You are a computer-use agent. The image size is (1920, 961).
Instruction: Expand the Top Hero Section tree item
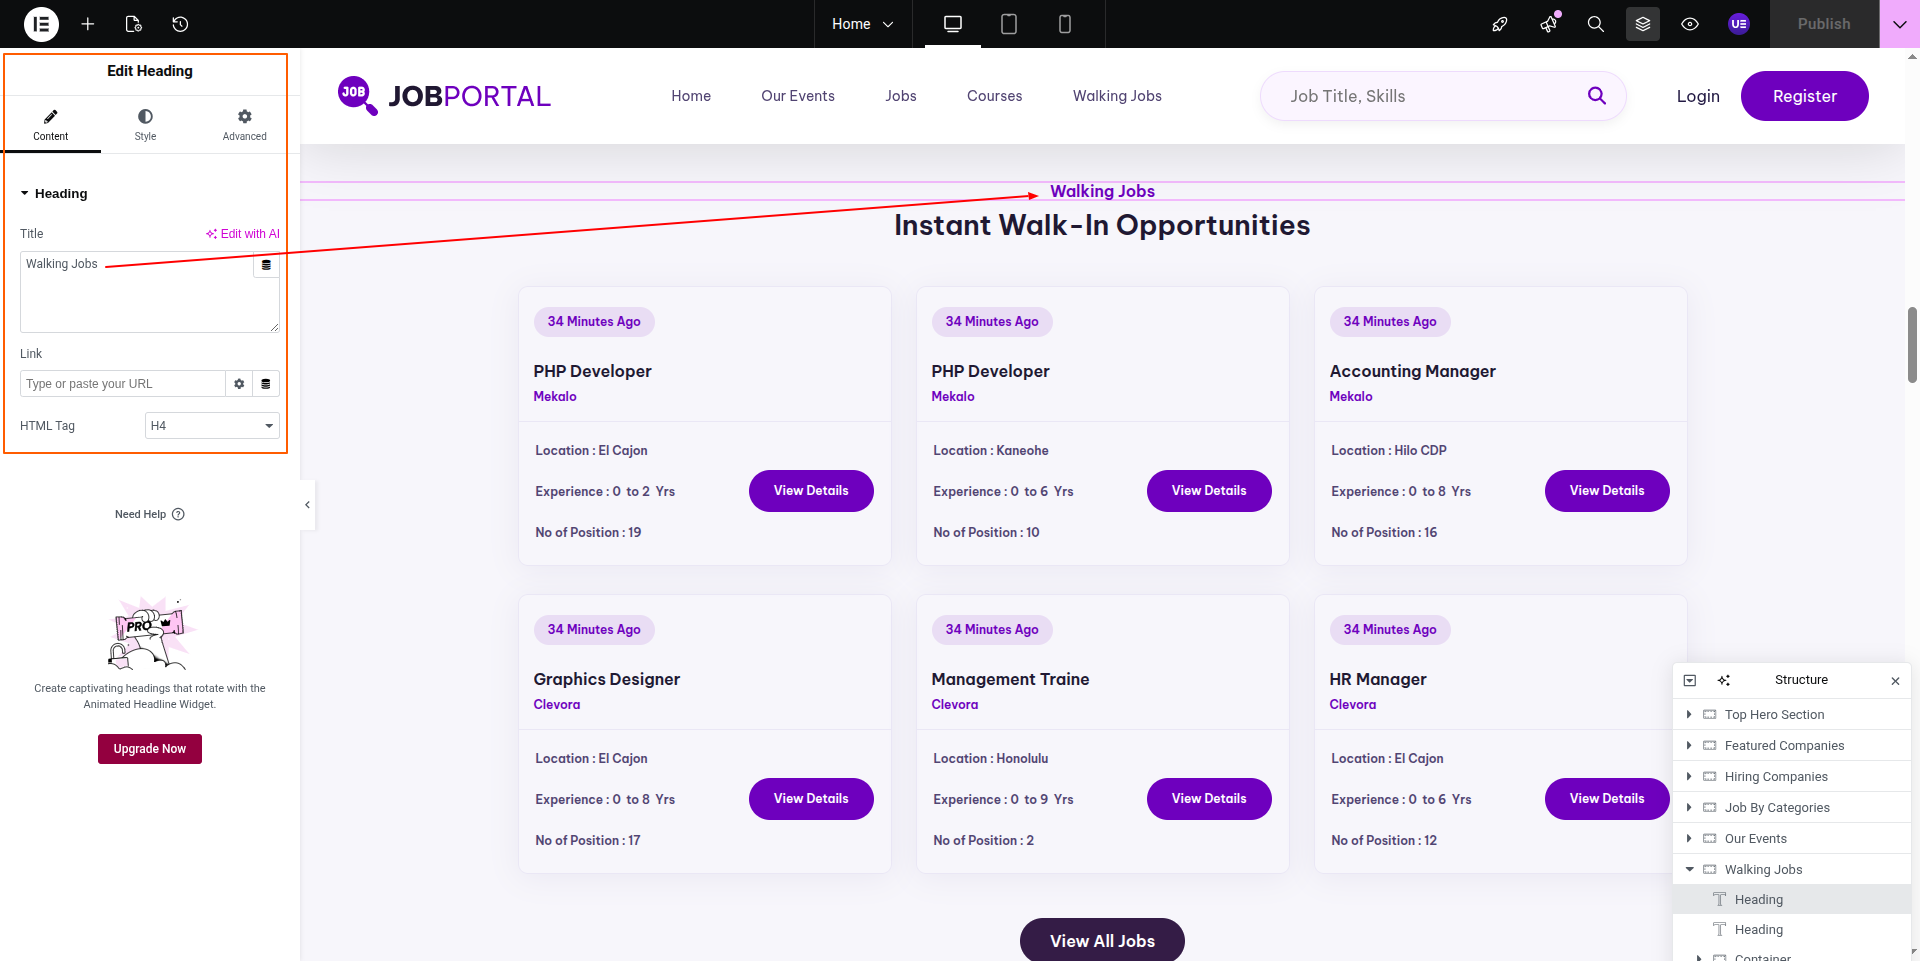pos(1689,715)
